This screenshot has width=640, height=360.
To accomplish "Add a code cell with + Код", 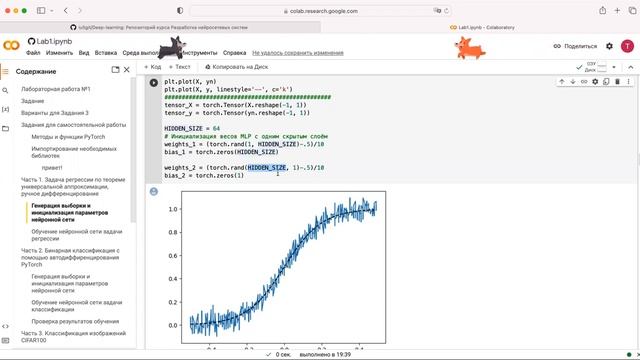I will [x=153, y=67].
